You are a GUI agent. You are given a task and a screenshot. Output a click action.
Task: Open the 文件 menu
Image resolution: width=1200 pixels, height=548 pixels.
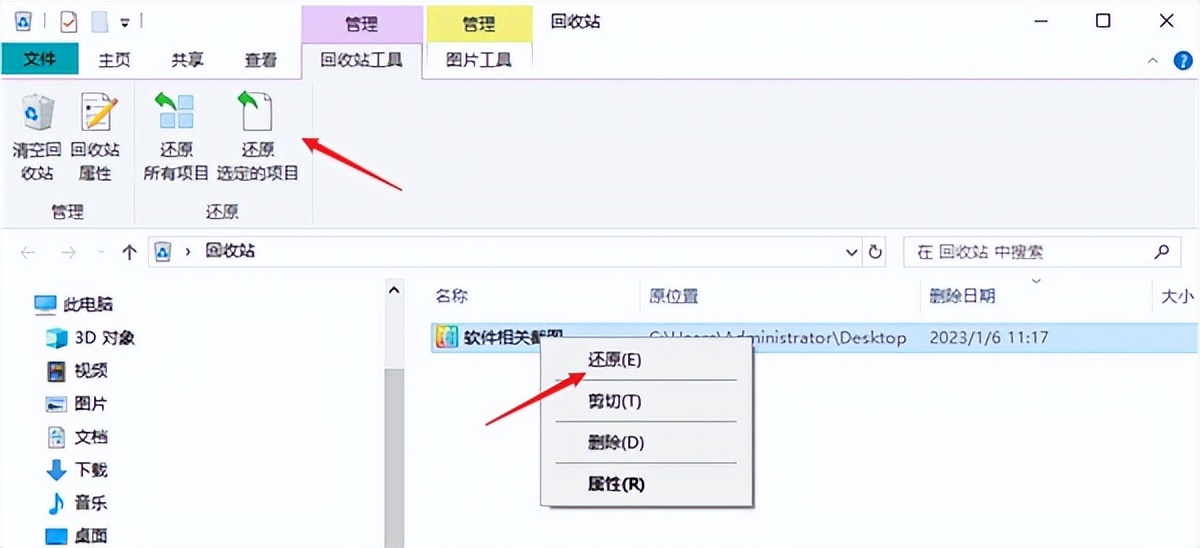tap(39, 59)
